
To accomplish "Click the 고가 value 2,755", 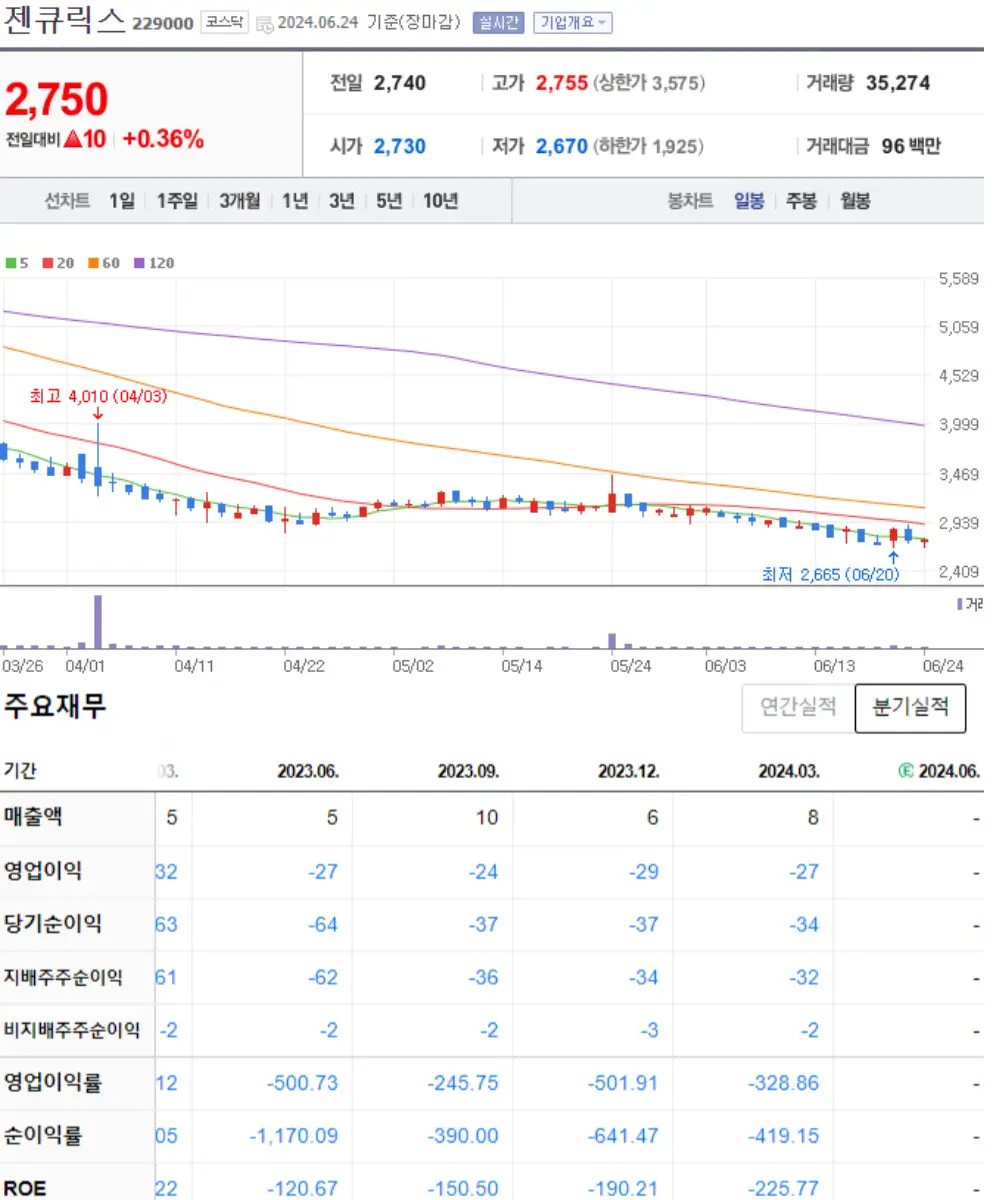I will (x=562, y=83).
